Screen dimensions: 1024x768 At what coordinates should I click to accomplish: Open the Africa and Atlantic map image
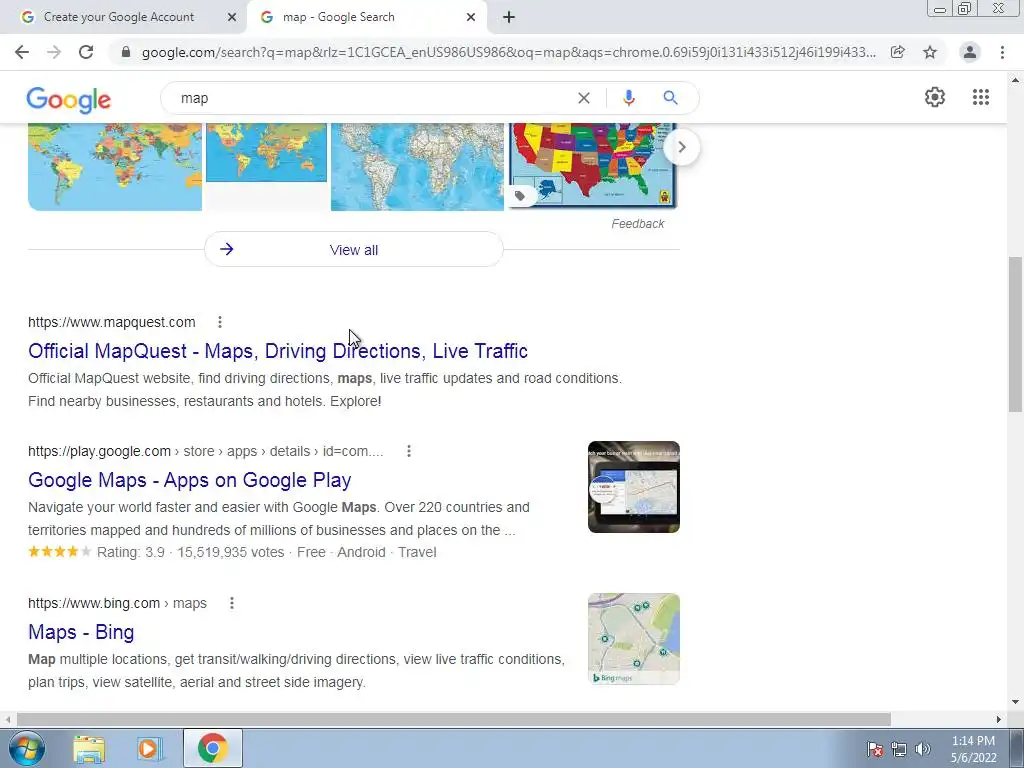417,167
